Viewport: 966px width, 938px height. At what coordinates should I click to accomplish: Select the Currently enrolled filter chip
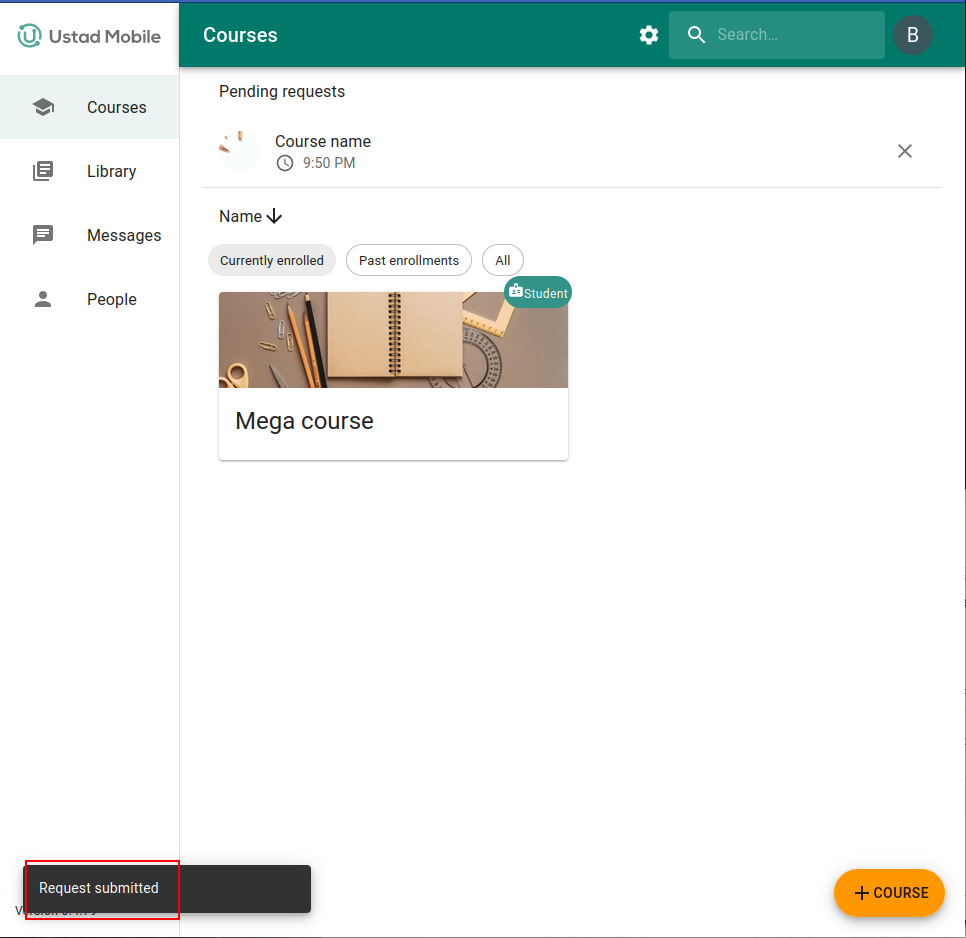click(272, 260)
